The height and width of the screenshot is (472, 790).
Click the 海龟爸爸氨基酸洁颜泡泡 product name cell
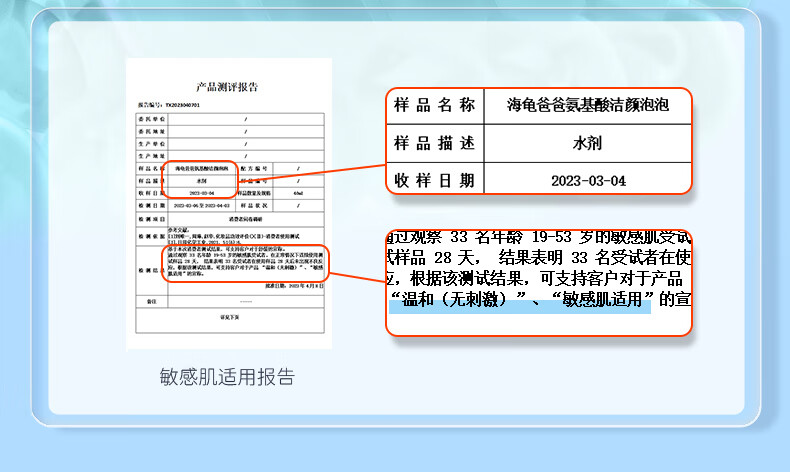click(x=587, y=105)
